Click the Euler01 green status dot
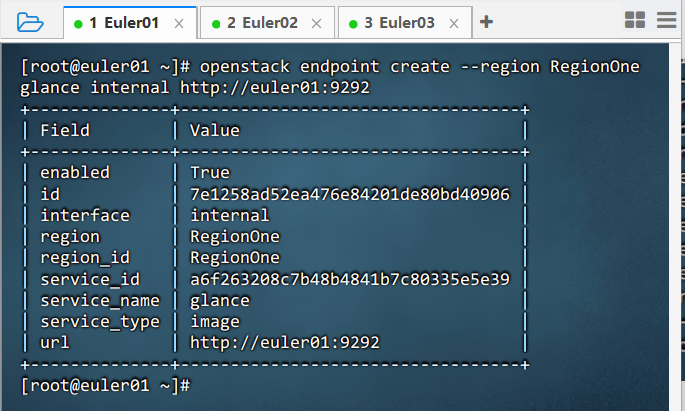Screen dimensions: 685x411 click(x=78, y=24)
